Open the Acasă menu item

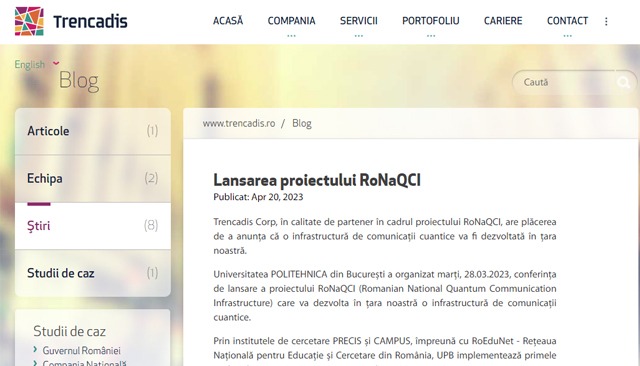click(x=228, y=20)
